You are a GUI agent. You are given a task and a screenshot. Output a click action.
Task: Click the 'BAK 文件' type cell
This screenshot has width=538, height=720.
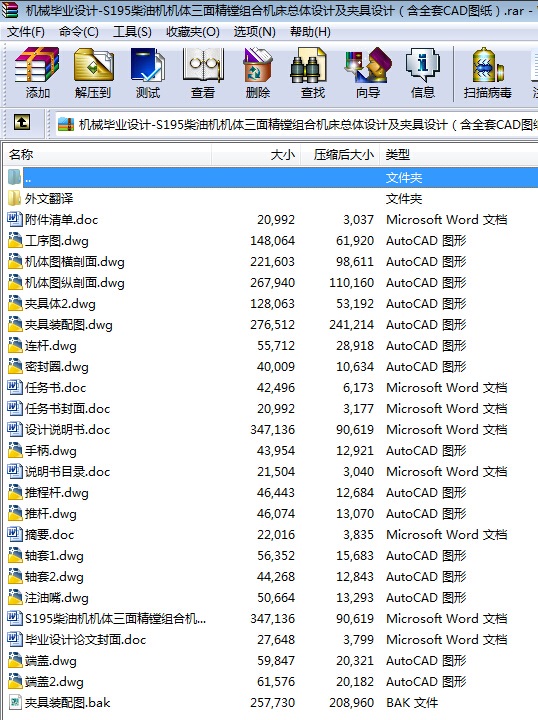[x=412, y=703]
